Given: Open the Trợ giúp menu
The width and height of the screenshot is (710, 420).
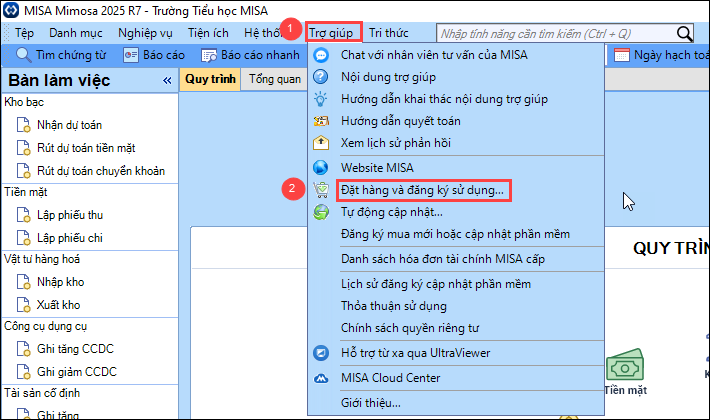Looking at the screenshot, I should (333, 33).
